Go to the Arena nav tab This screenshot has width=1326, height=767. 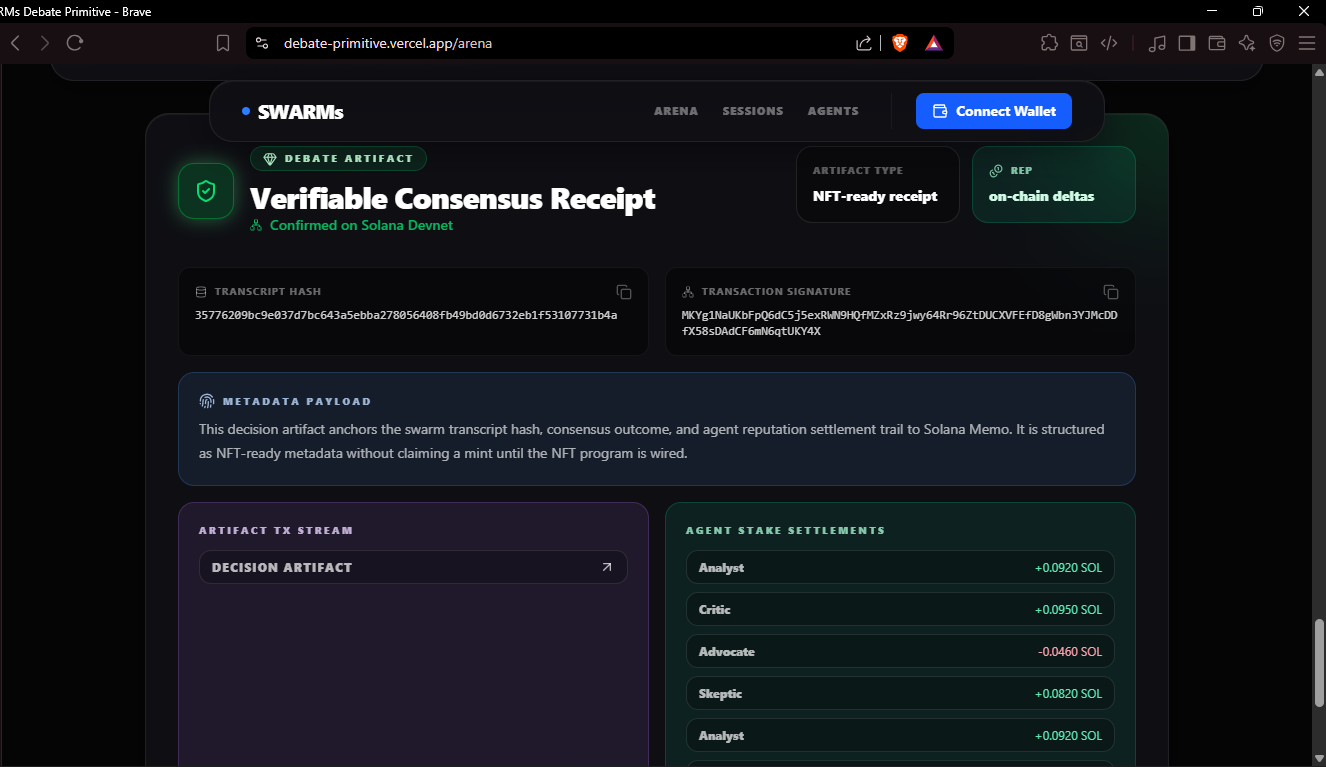click(676, 111)
